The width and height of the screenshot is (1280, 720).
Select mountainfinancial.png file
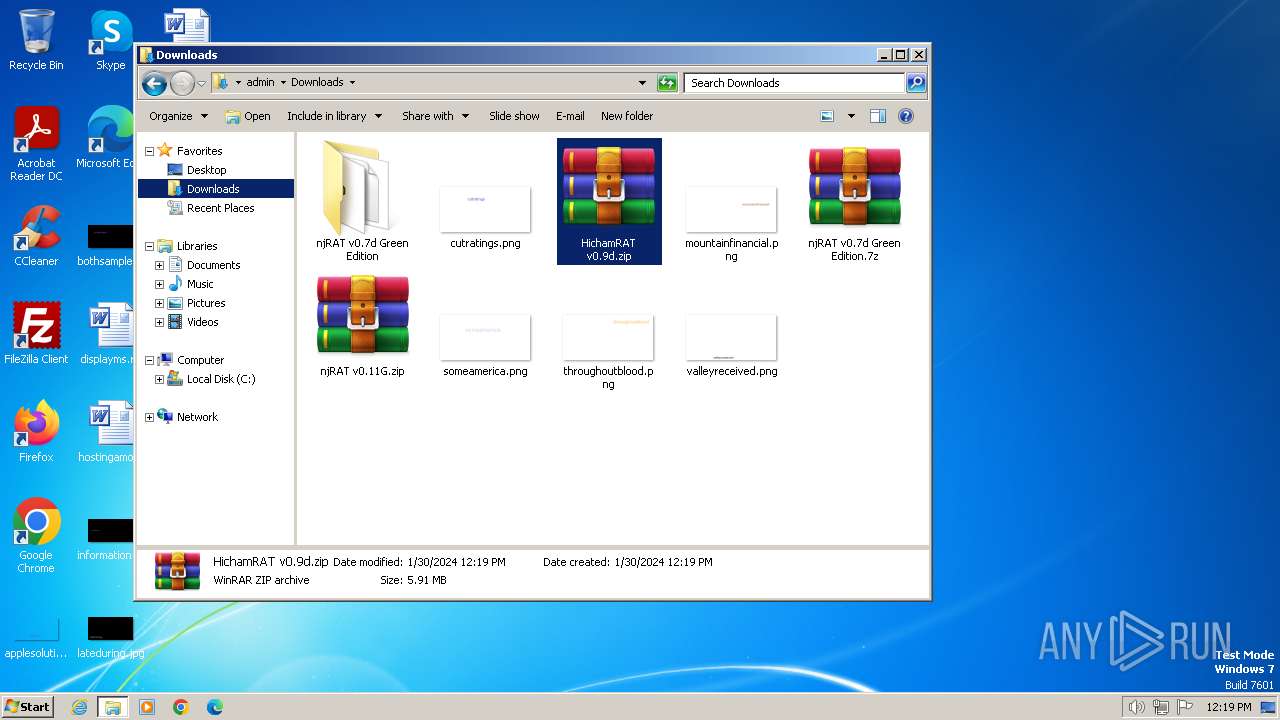(731, 224)
